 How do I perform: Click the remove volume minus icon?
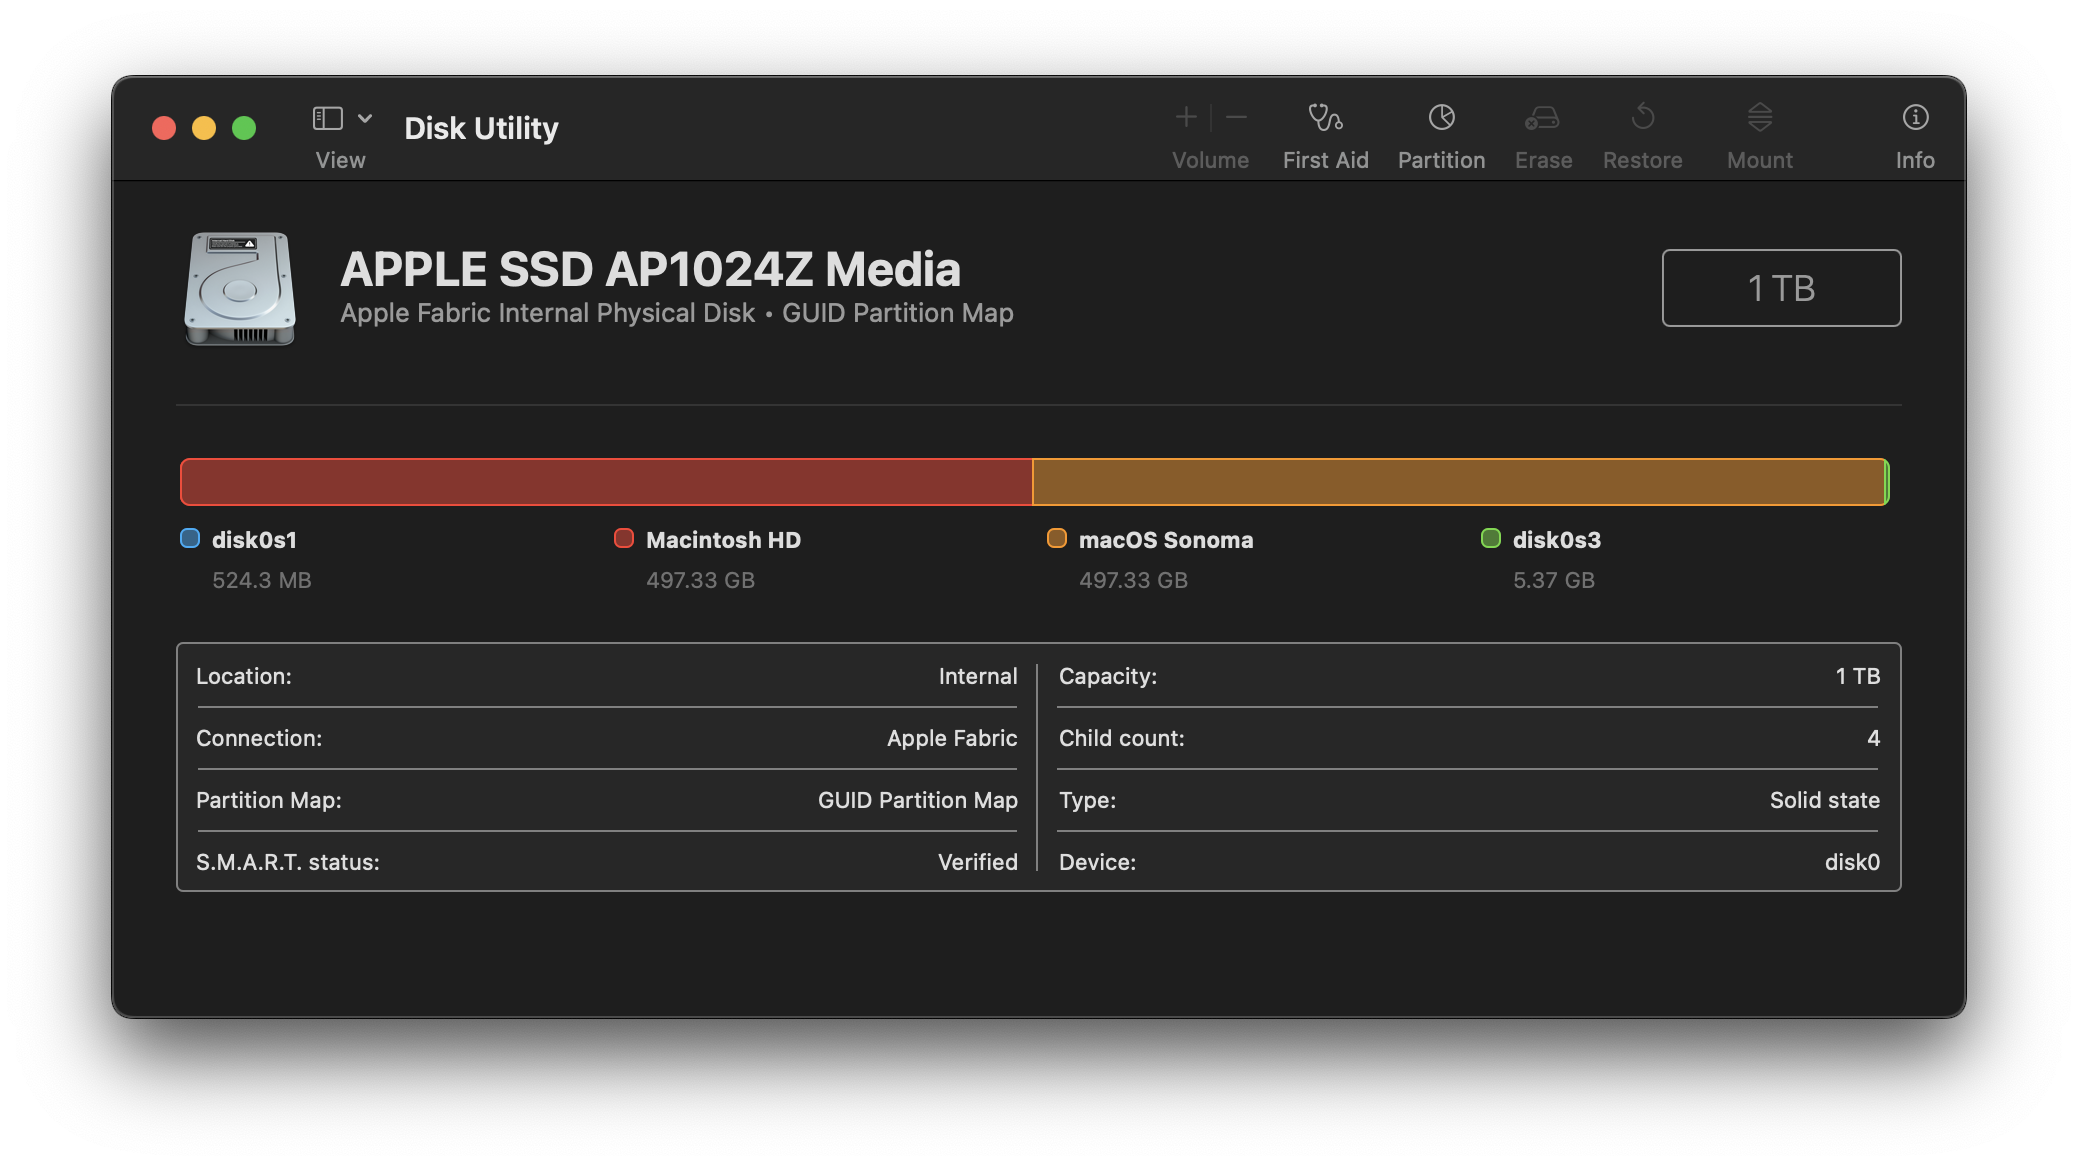pos(1237,118)
